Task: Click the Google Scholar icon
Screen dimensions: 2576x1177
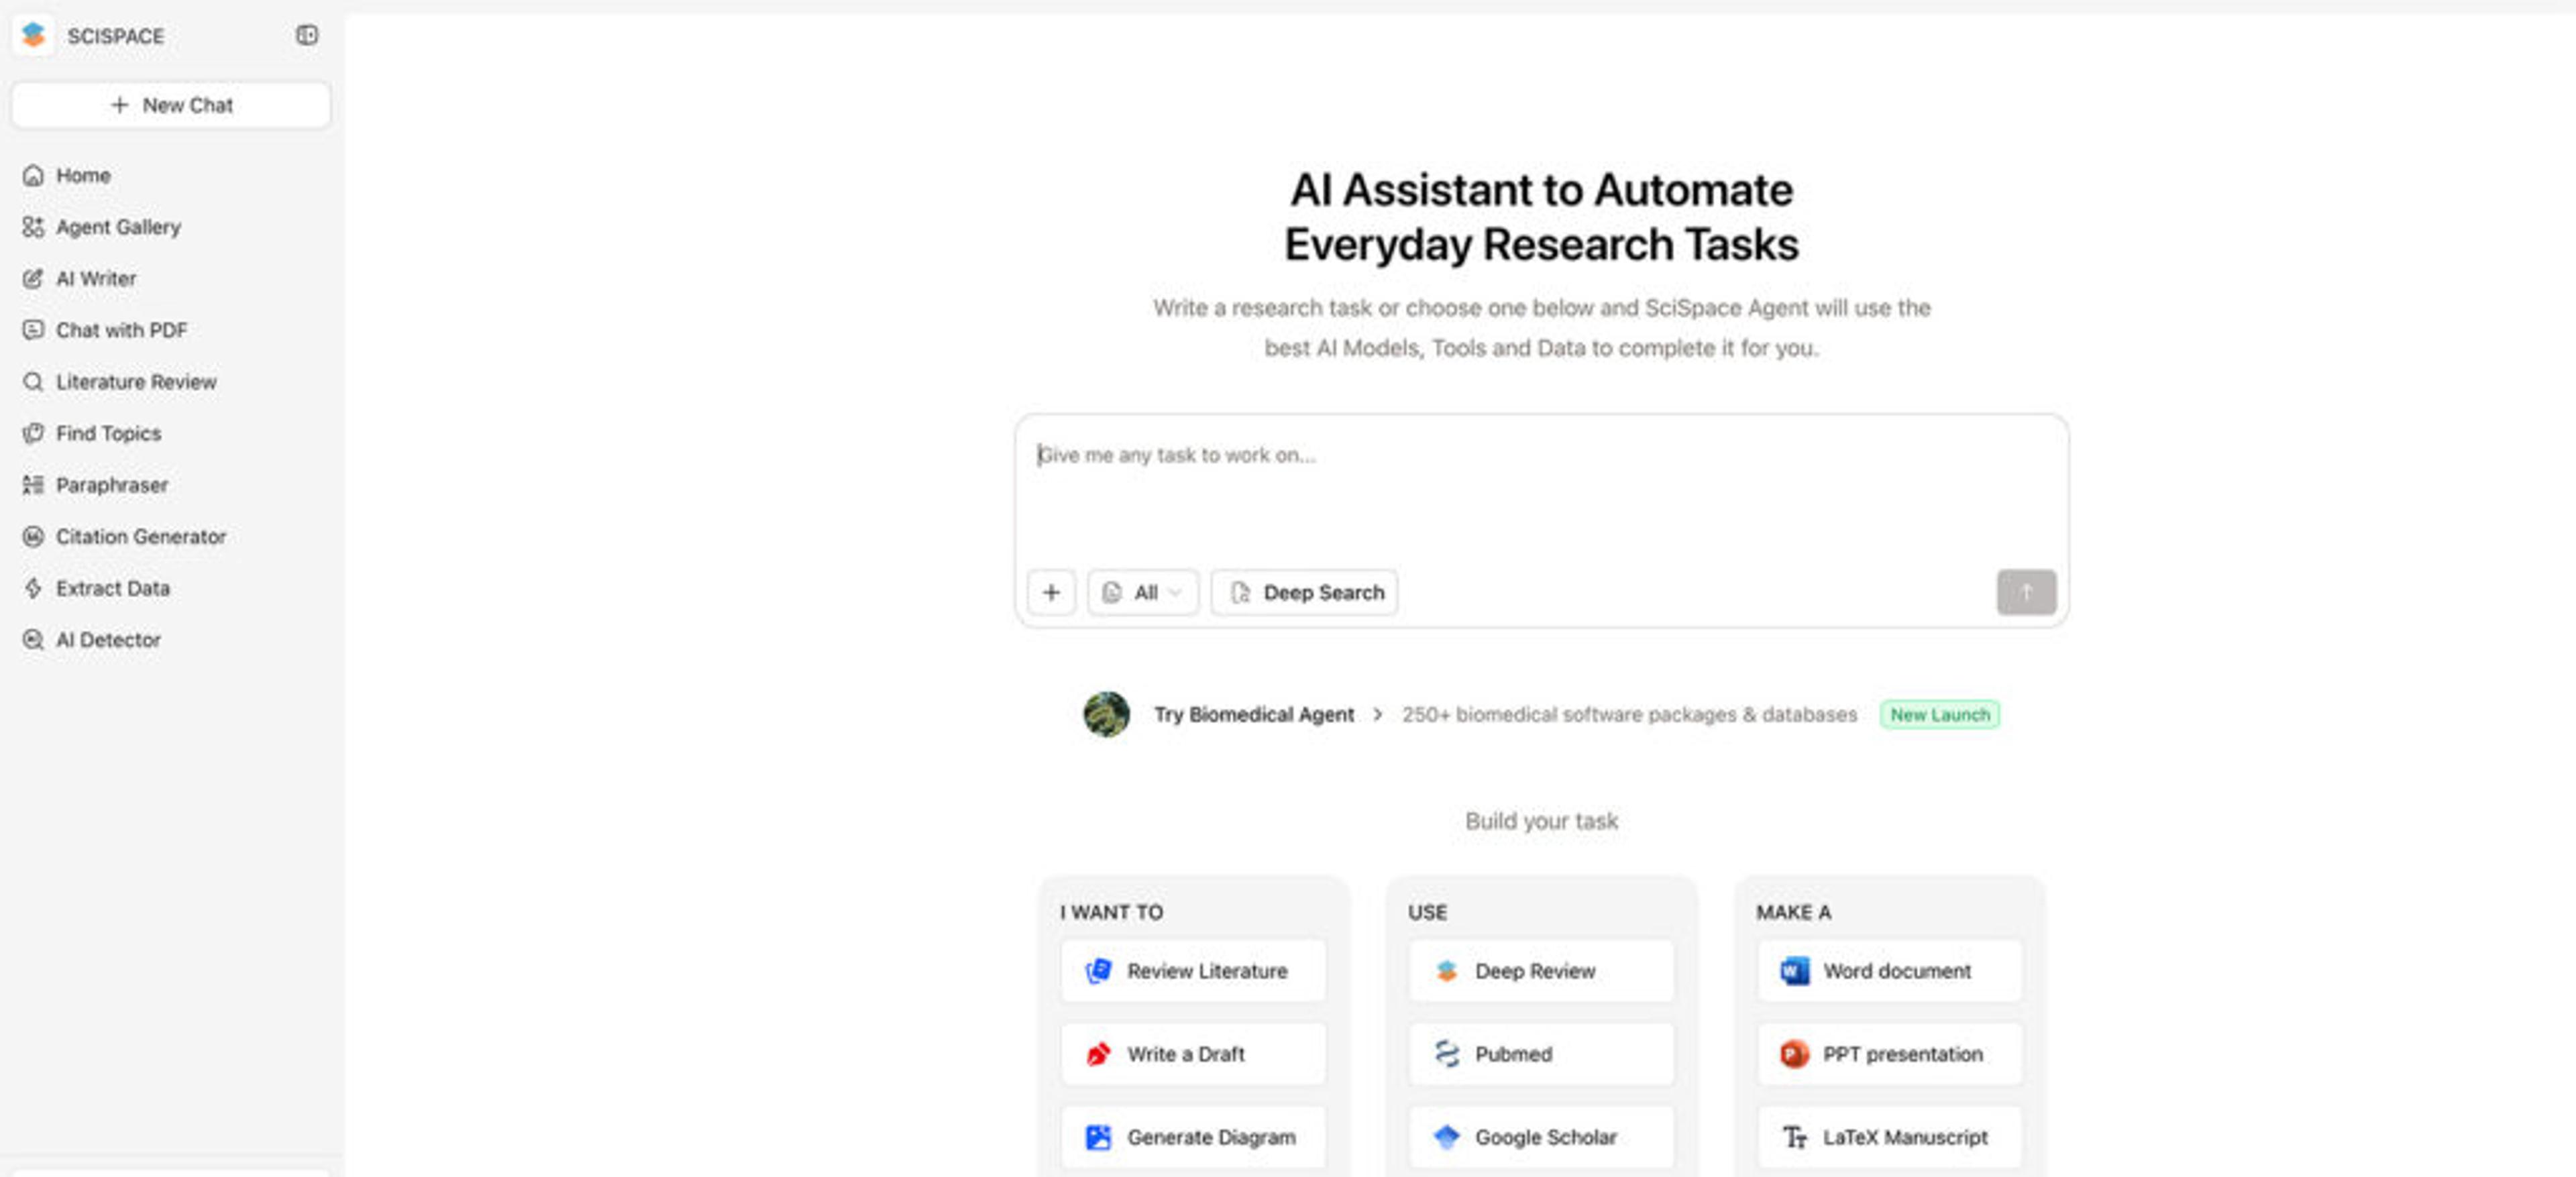Action: click(x=1446, y=1137)
